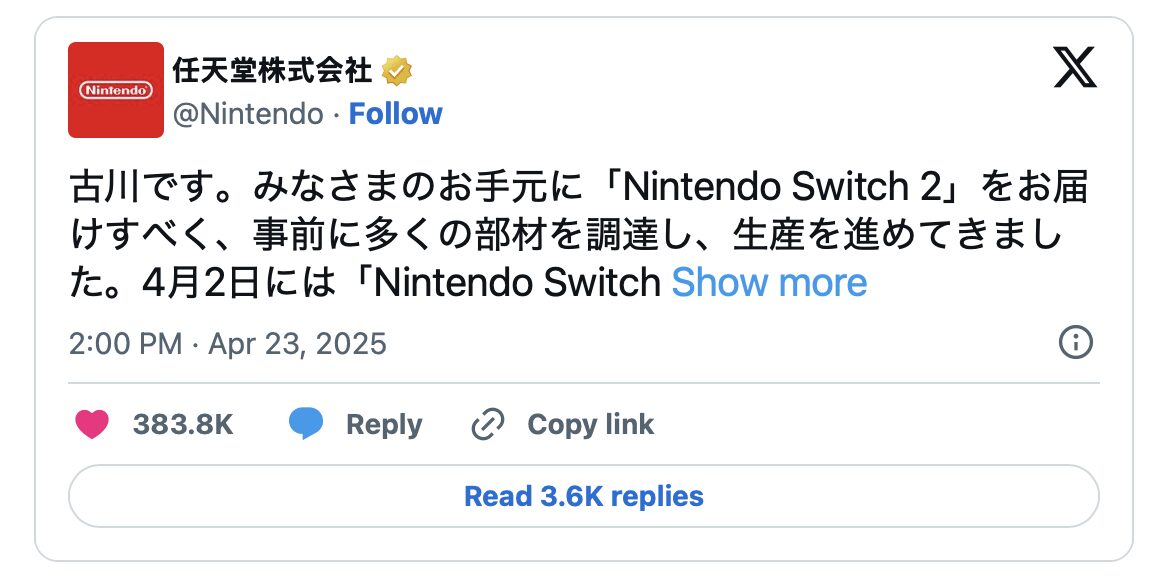
Task: Click the Reply label text
Action: tap(382, 424)
